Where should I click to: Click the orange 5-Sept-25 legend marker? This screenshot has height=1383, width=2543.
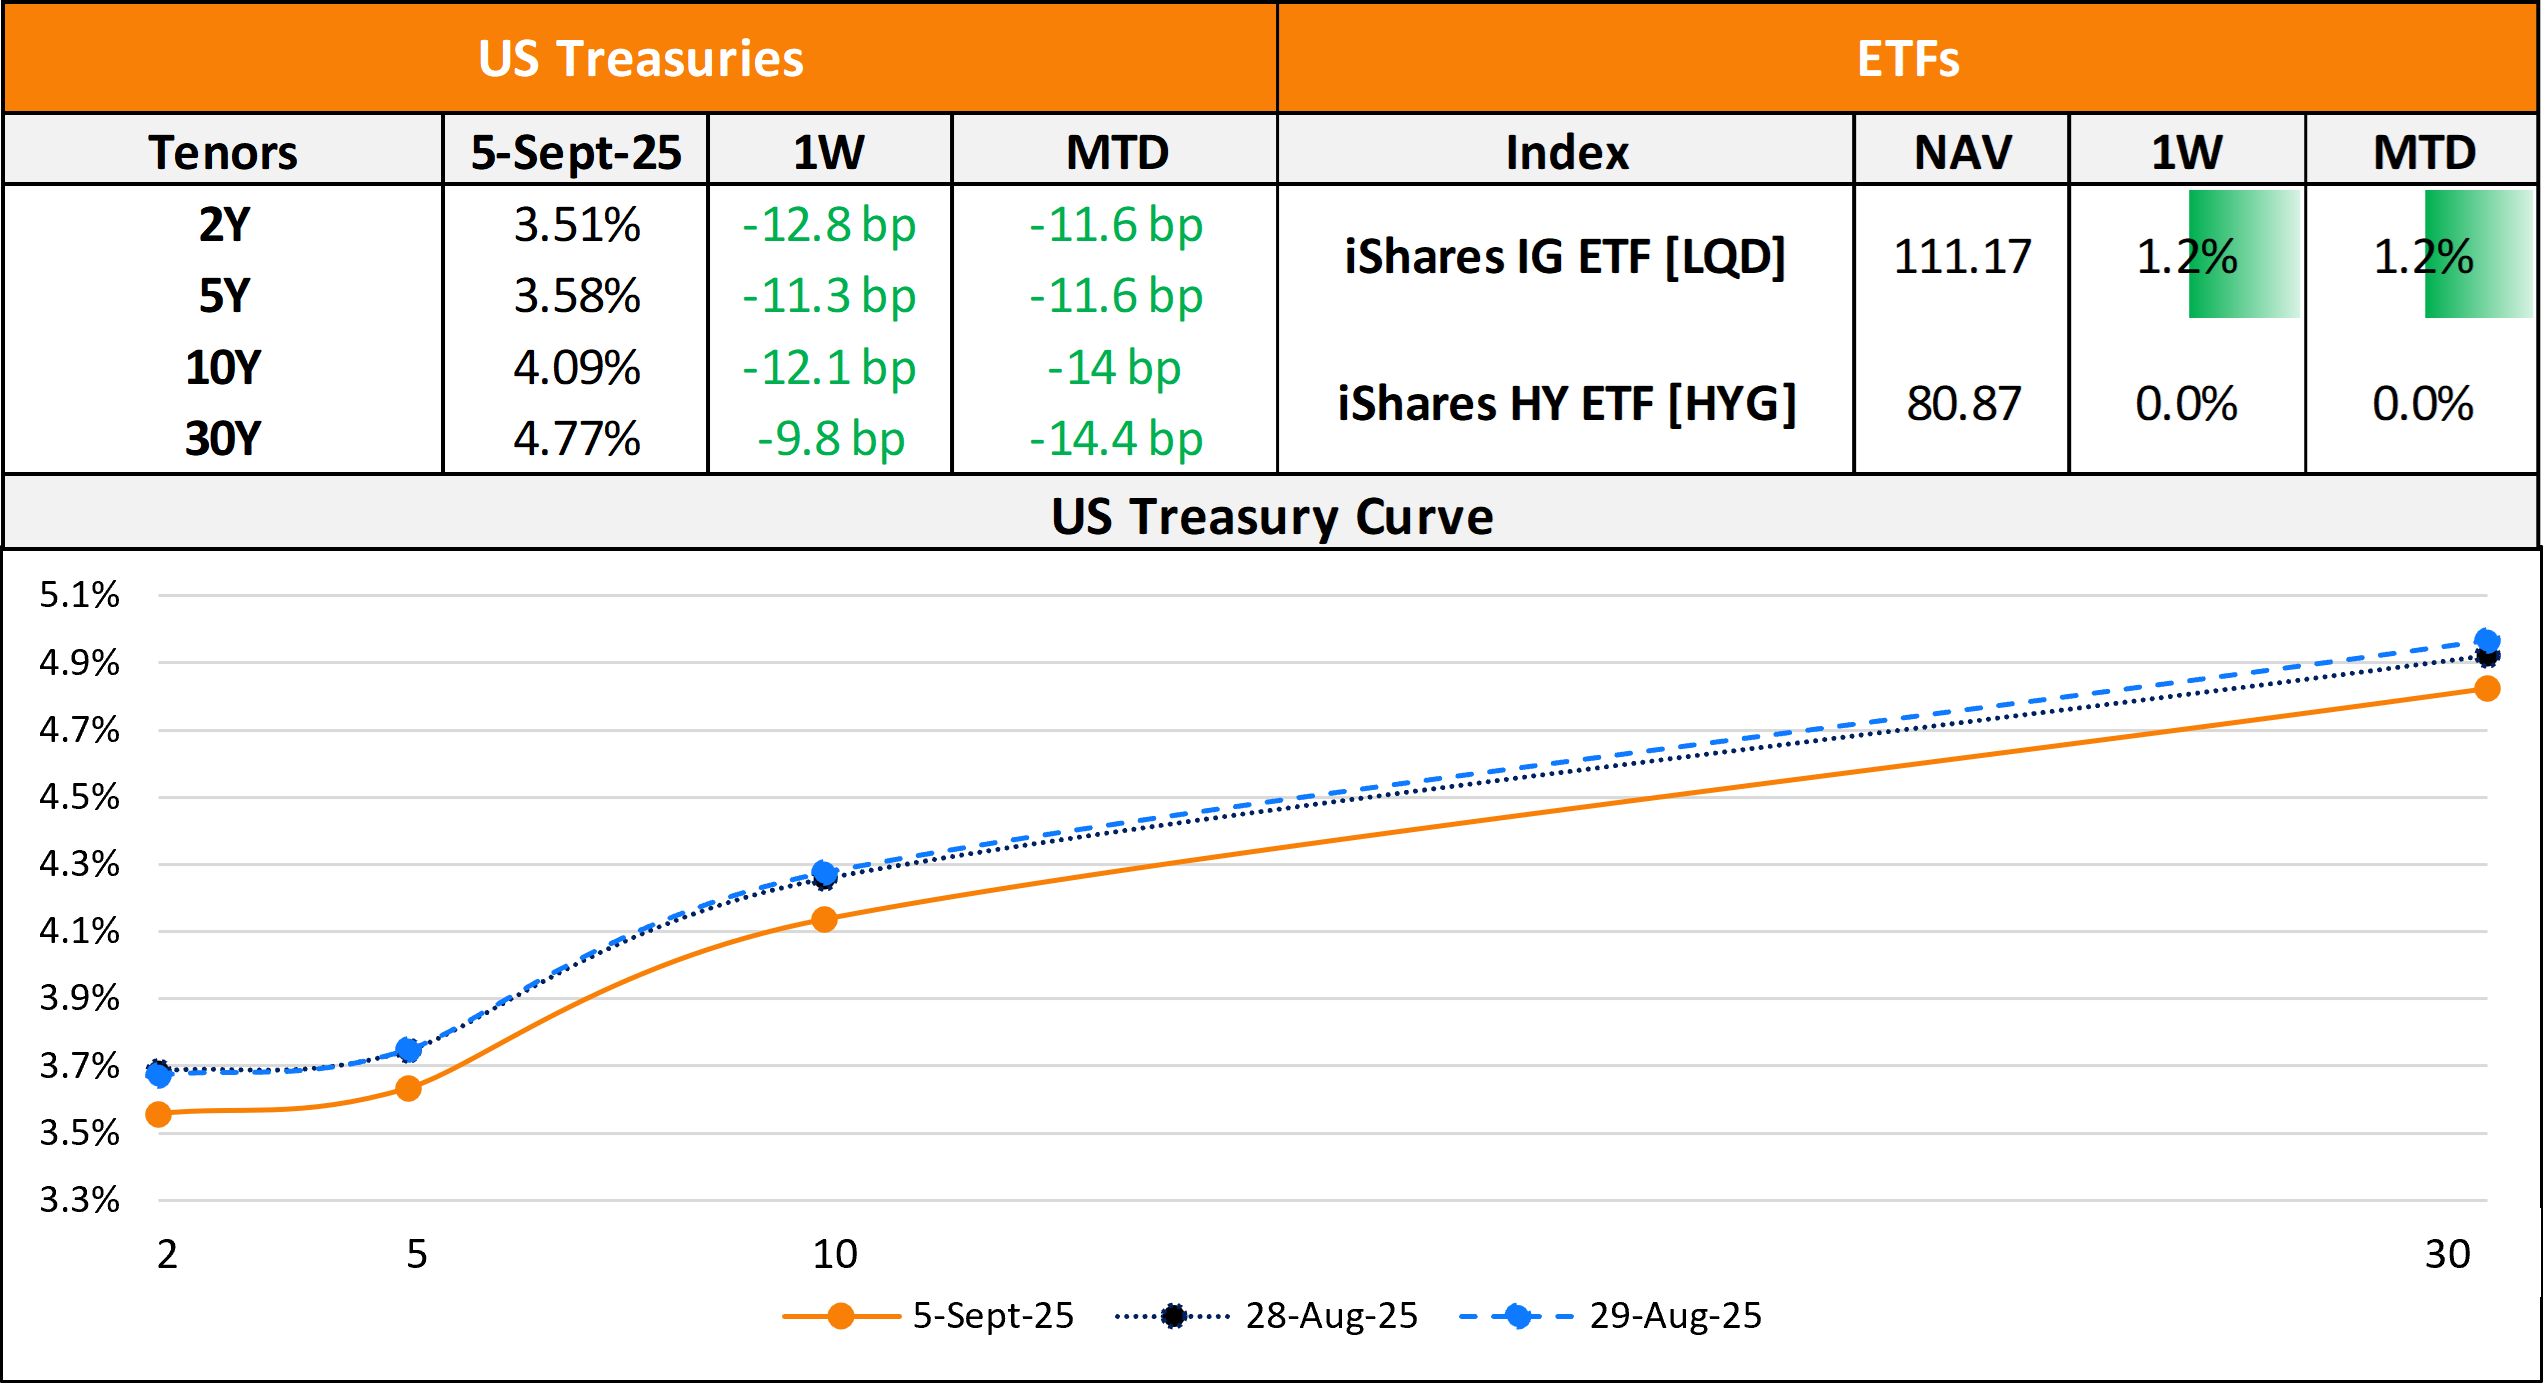point(841,1316)
